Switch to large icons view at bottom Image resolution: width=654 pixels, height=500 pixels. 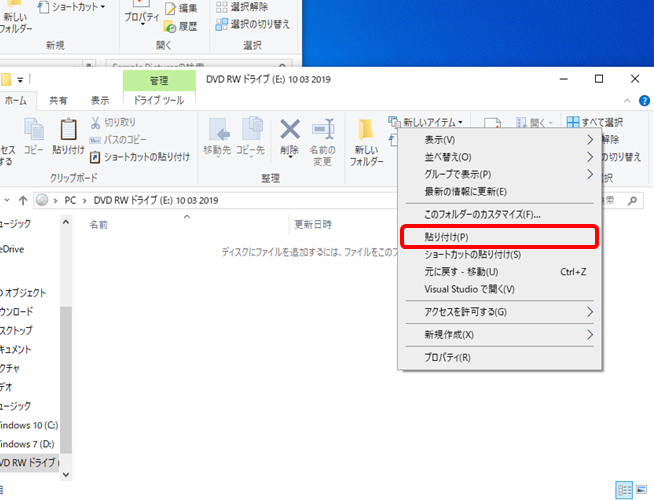[x=641, y=490]
